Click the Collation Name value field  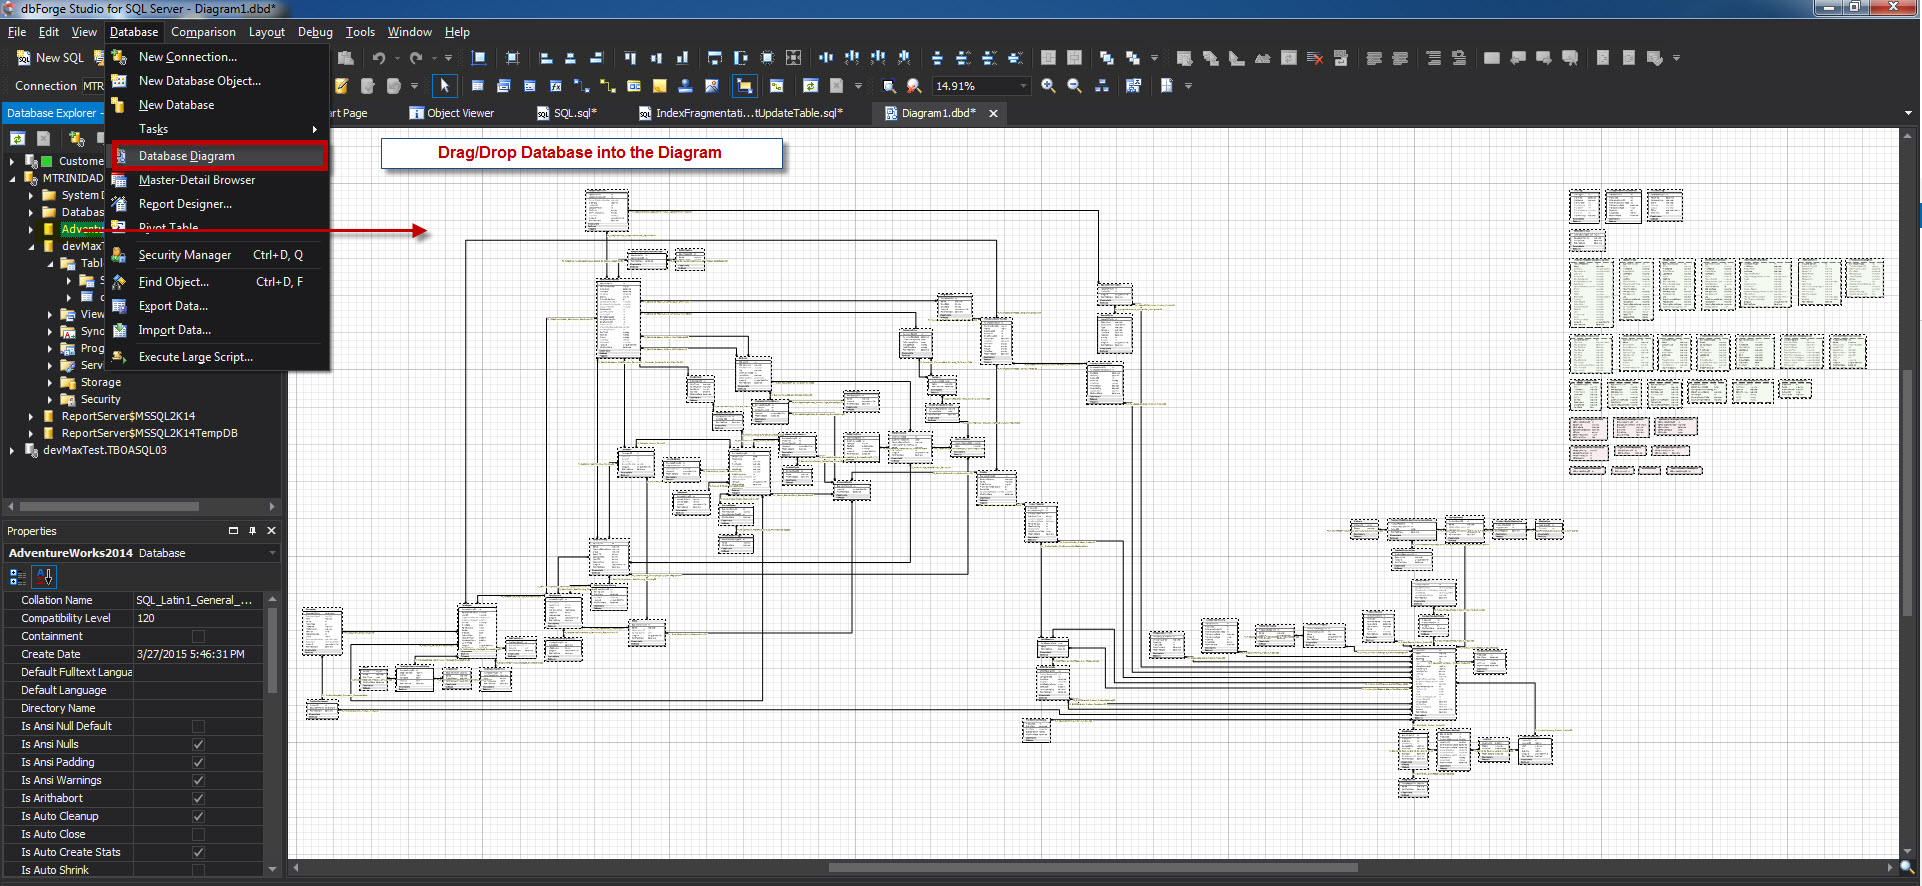click(x=198, y=600)
